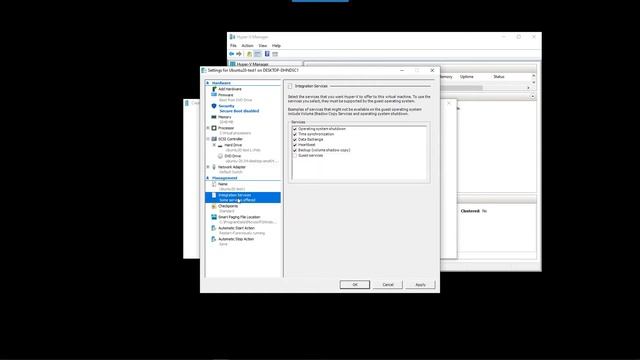
Task: Select Add Hardware in settings tree
Action: (230, 89)
